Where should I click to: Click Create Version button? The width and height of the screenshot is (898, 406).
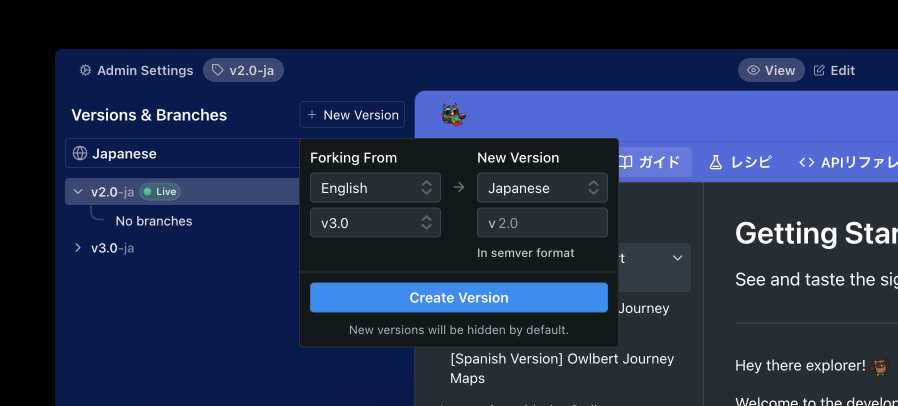click(x=459, y=298)
